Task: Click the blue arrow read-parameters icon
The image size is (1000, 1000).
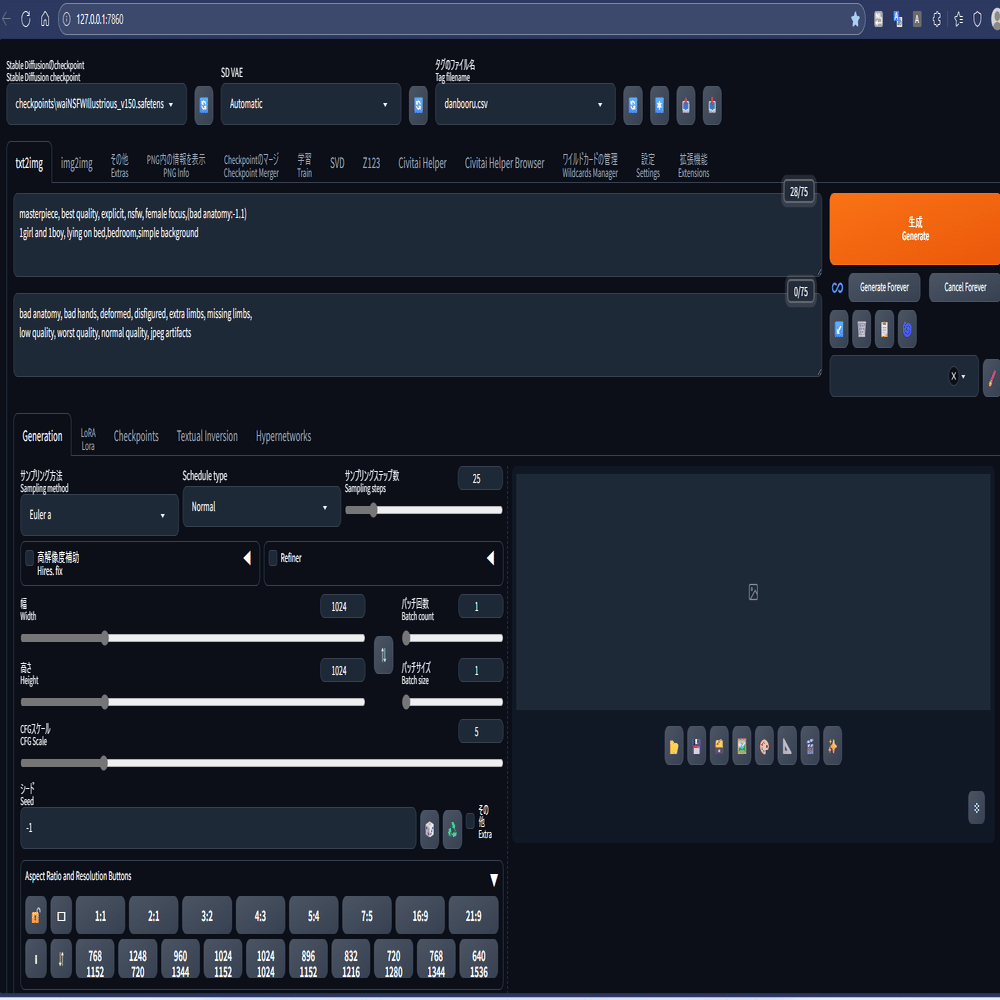Action: 839,329
